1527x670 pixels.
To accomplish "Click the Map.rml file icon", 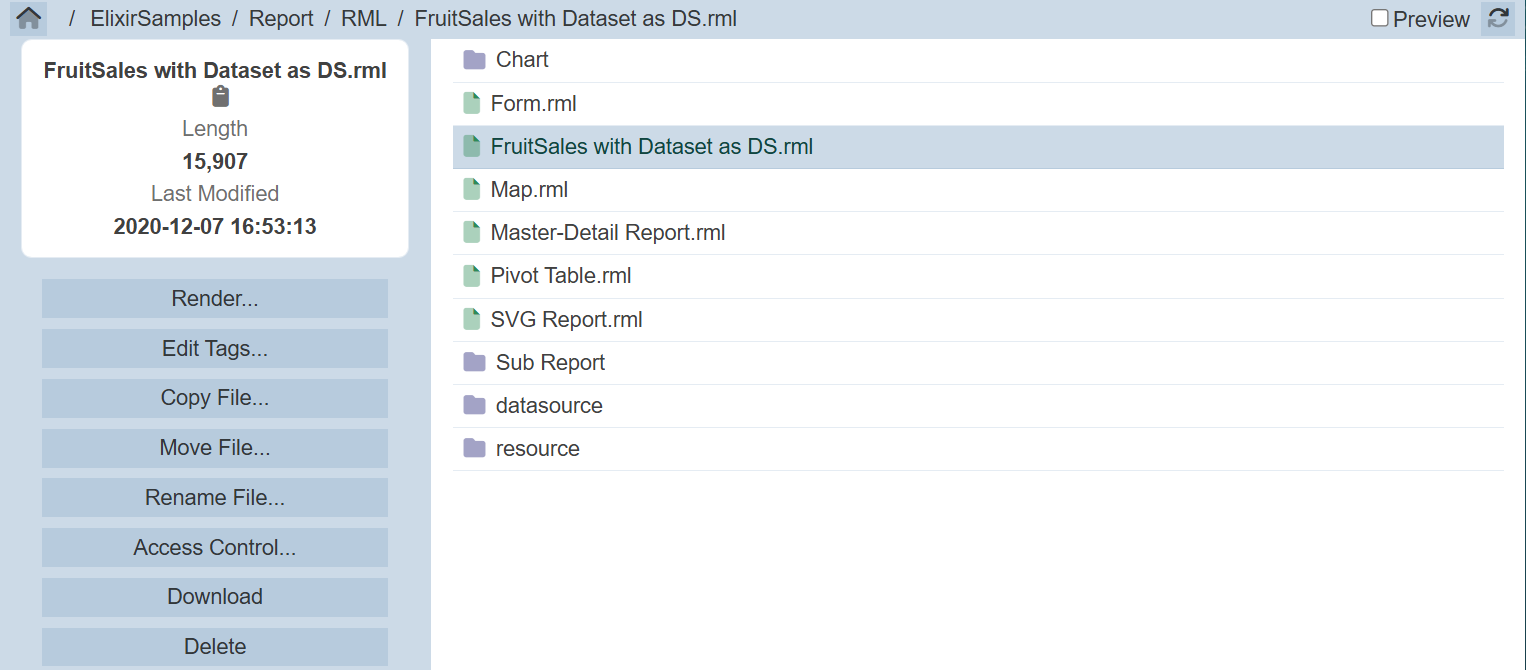I will [472, 189].
